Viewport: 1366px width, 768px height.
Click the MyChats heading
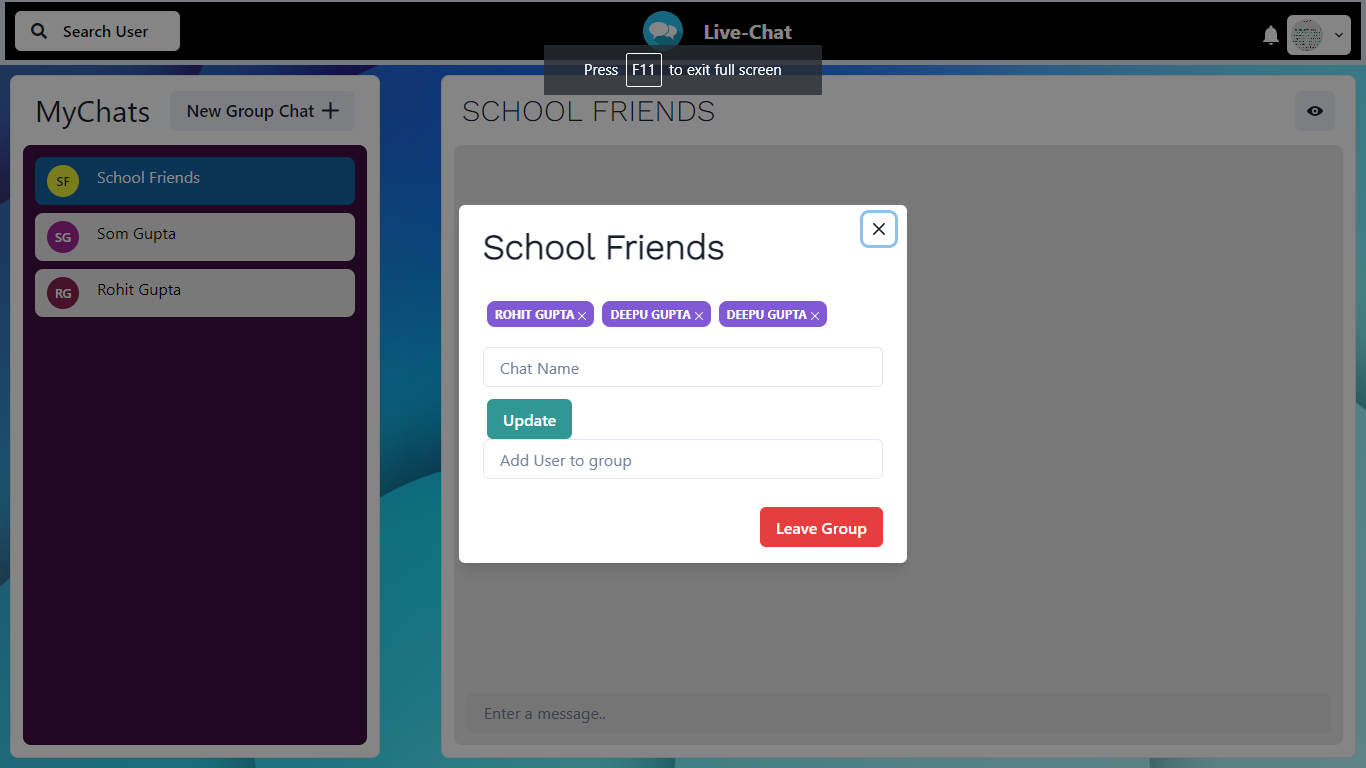click(x=92, y=112)
